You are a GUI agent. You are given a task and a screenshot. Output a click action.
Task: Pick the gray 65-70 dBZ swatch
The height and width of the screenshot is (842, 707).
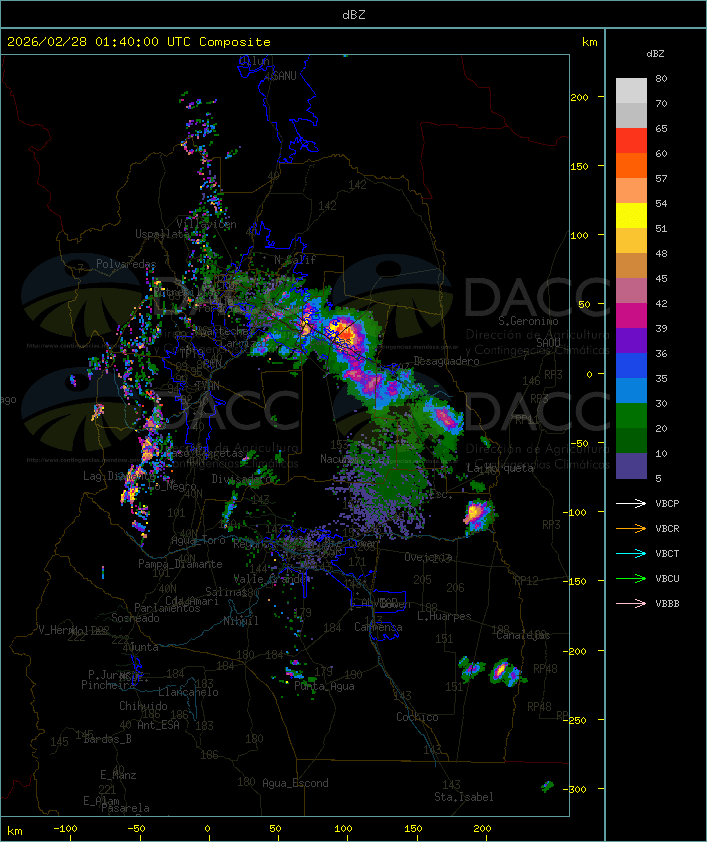coord(631,115)
